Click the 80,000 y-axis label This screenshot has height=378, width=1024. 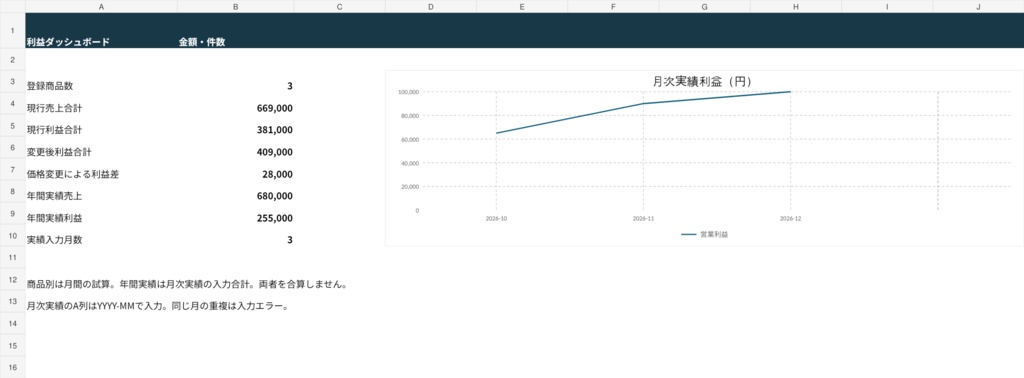[x=409, y=116]
